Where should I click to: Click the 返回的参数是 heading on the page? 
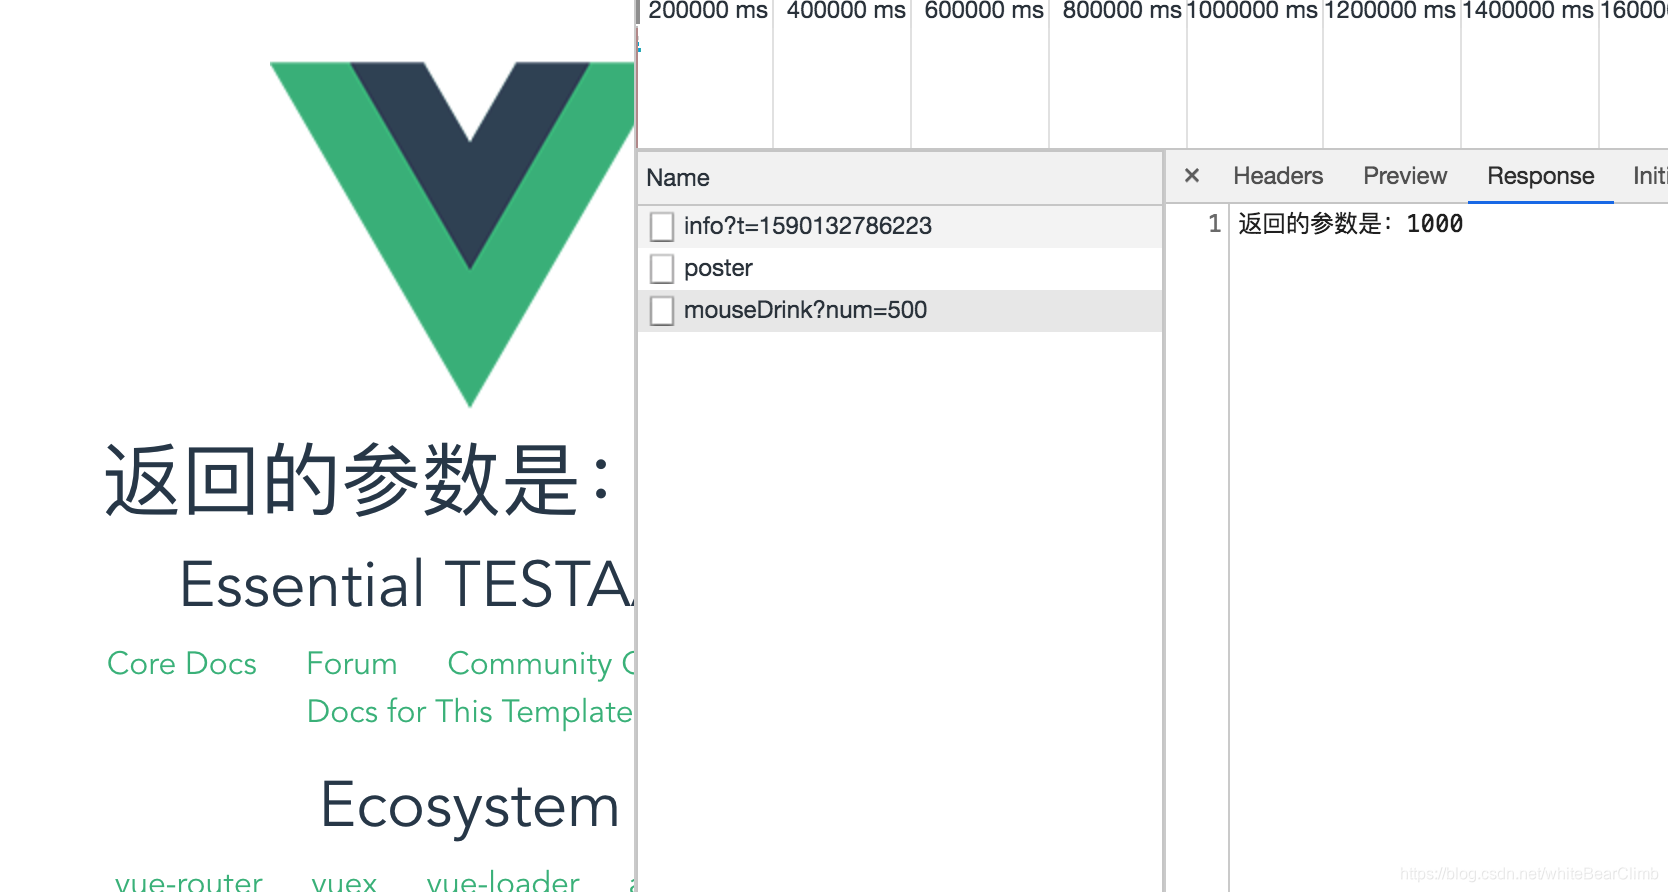point(358,480)
